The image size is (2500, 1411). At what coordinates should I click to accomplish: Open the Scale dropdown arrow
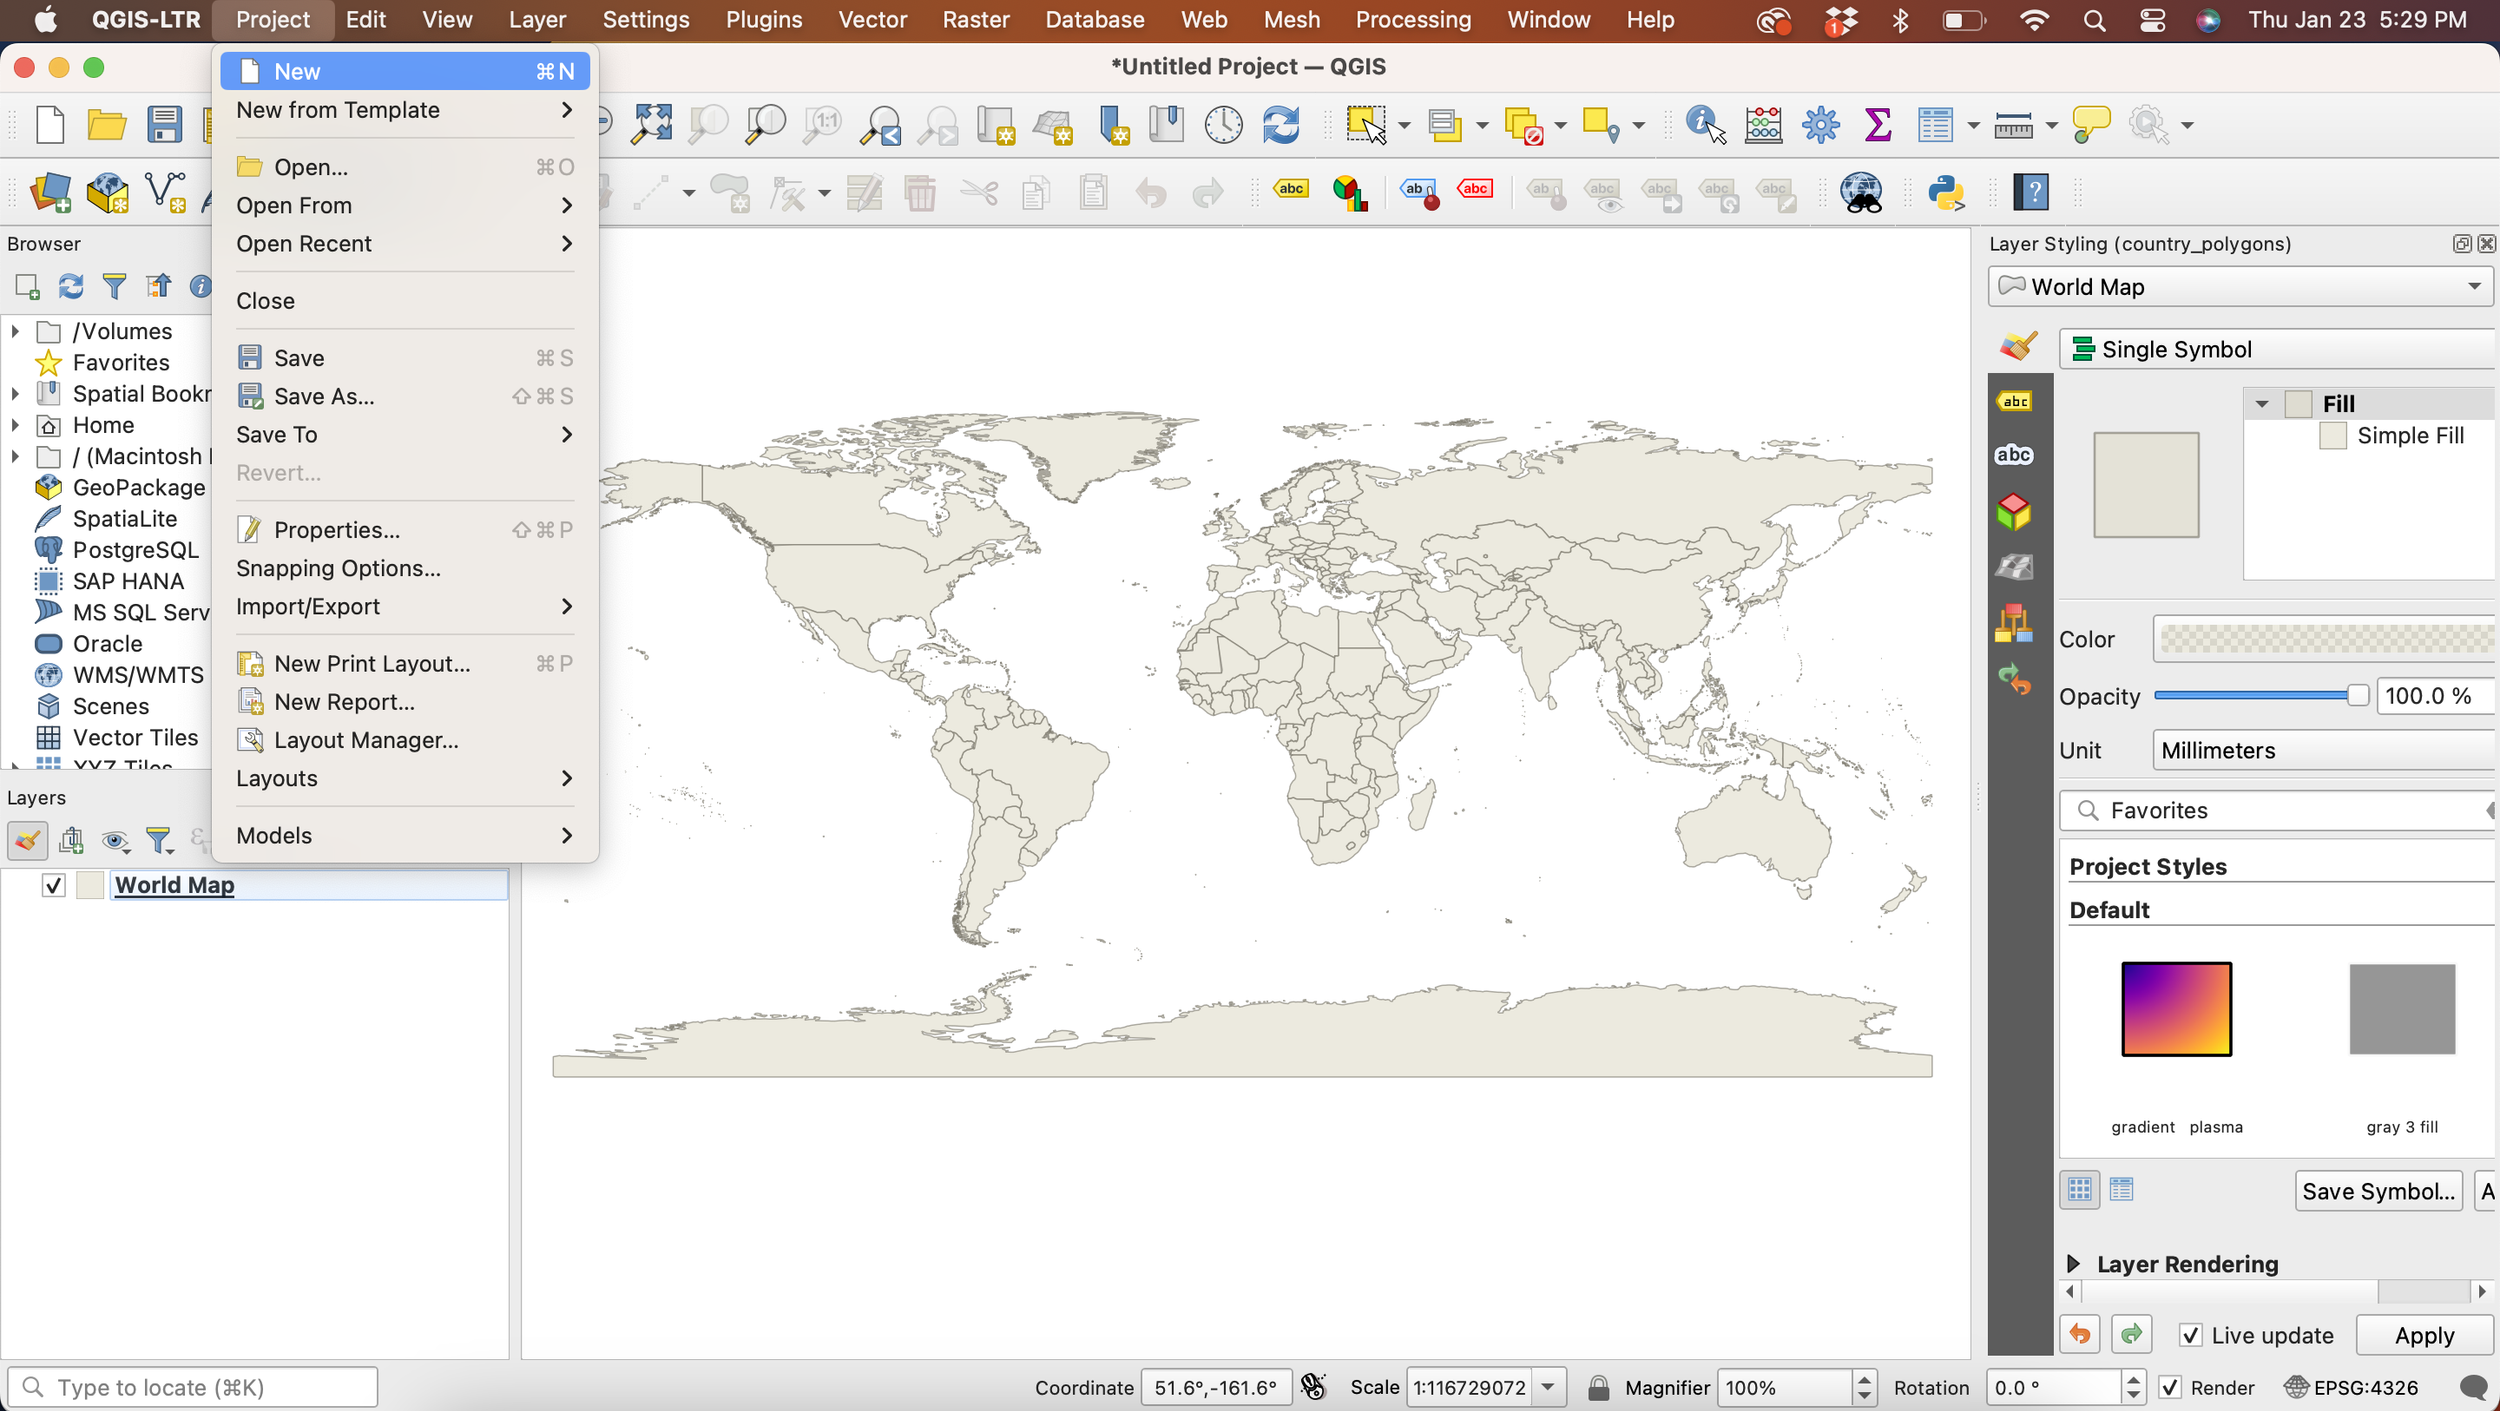(1547, 1388)
